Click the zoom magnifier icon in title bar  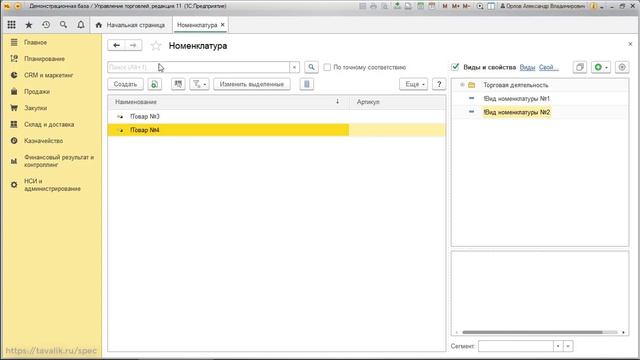click(480, 6)
